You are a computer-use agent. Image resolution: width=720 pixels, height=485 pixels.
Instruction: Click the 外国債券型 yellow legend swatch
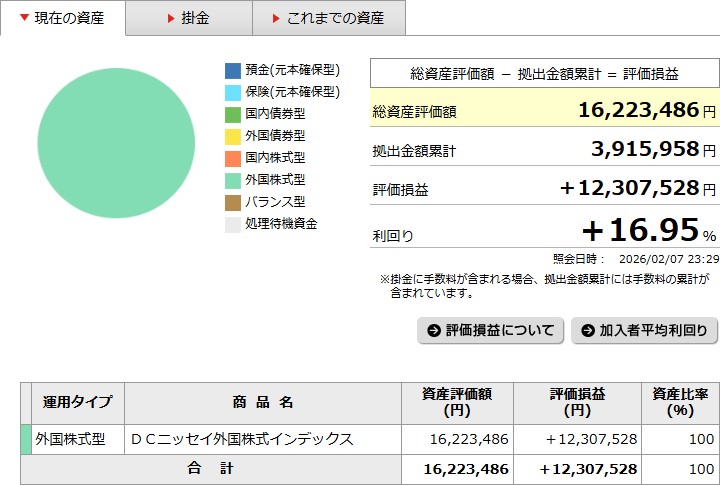[x=233, y=136]
